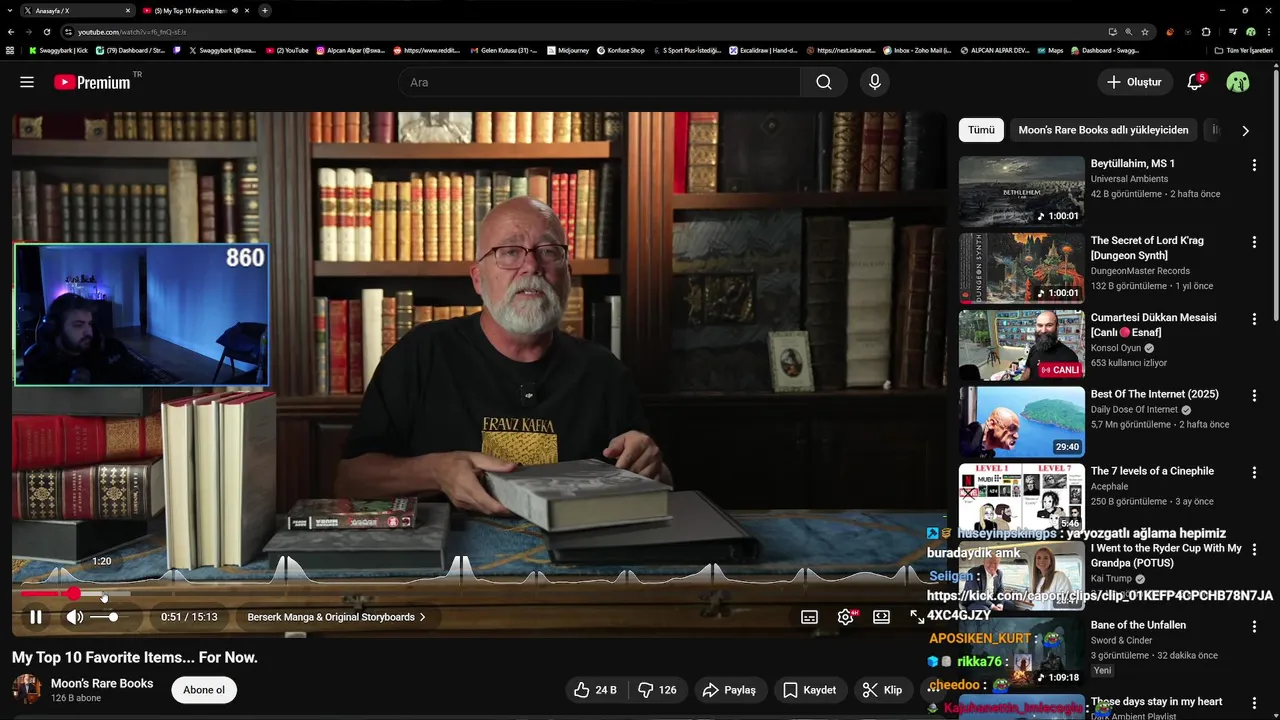Screen dimensions: 1280x720
Task: Open the browser extensions puzzle icon
Action: click(1206, 32)
